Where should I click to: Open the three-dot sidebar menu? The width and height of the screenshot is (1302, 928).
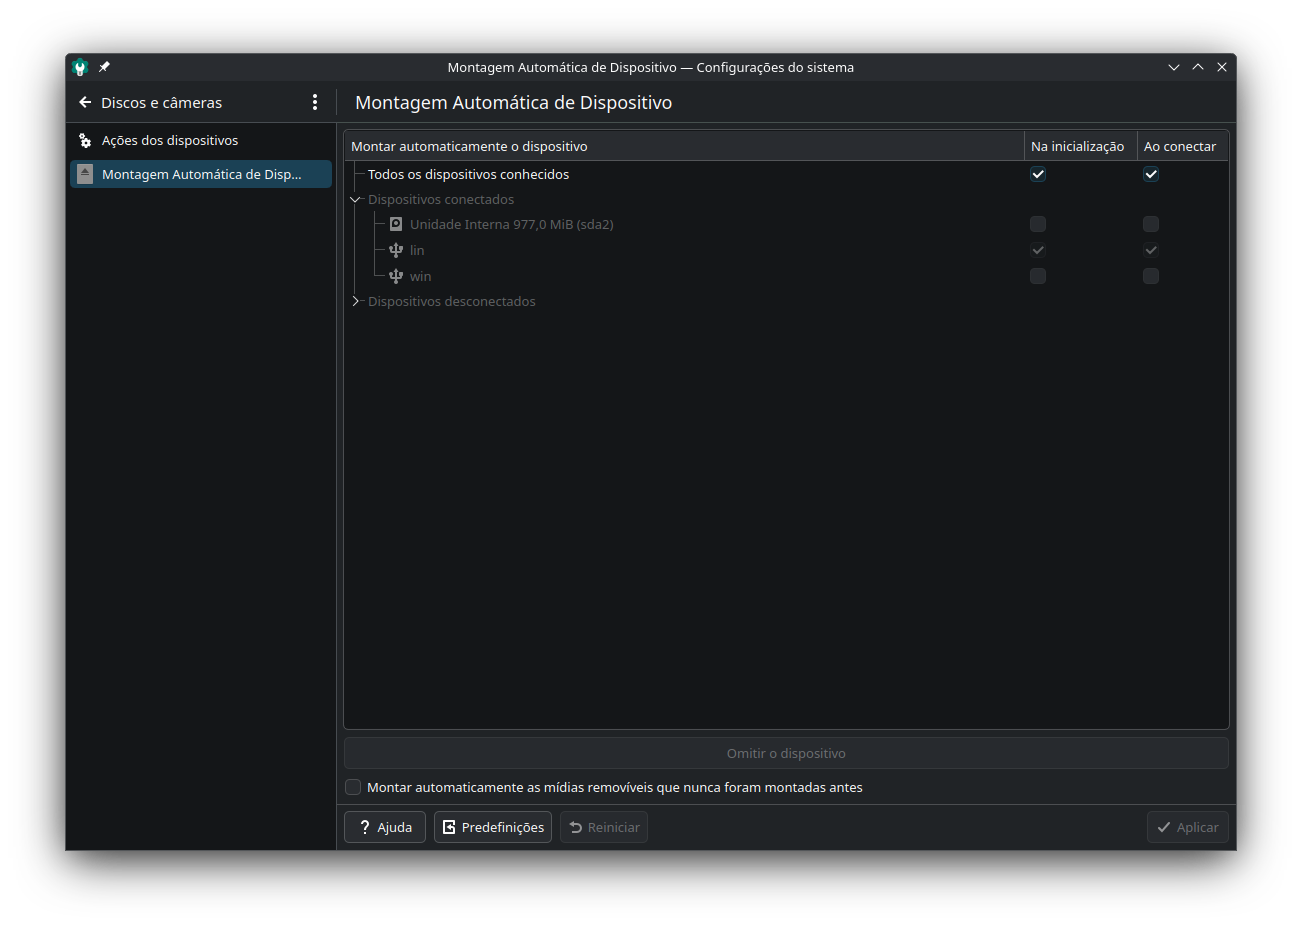click(x=315, y=102)
